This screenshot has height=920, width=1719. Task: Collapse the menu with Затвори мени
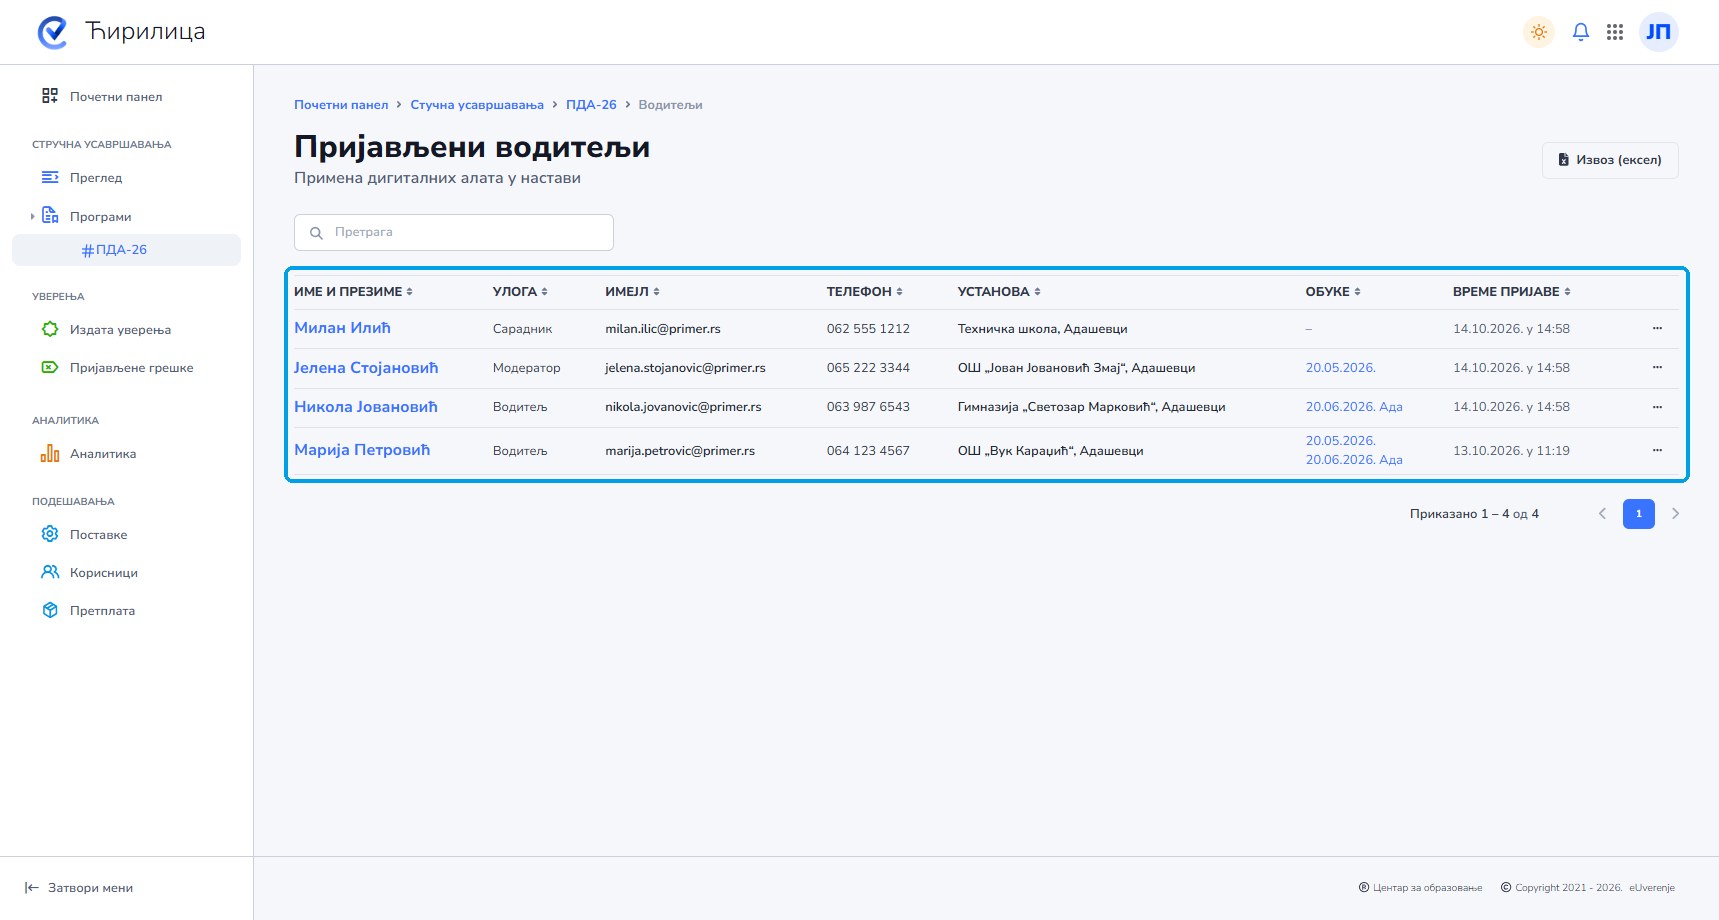[79, 888]
